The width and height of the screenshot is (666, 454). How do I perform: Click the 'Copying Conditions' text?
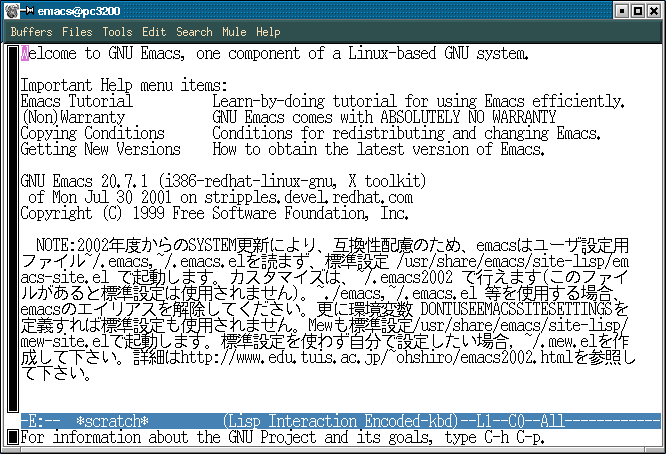pyautogui.click(x=93, y=133)
